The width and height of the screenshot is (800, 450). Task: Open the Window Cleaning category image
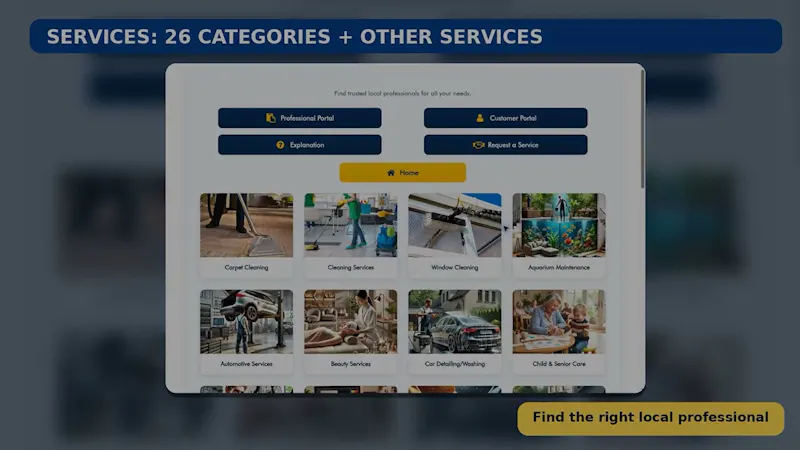click(455, 225)
